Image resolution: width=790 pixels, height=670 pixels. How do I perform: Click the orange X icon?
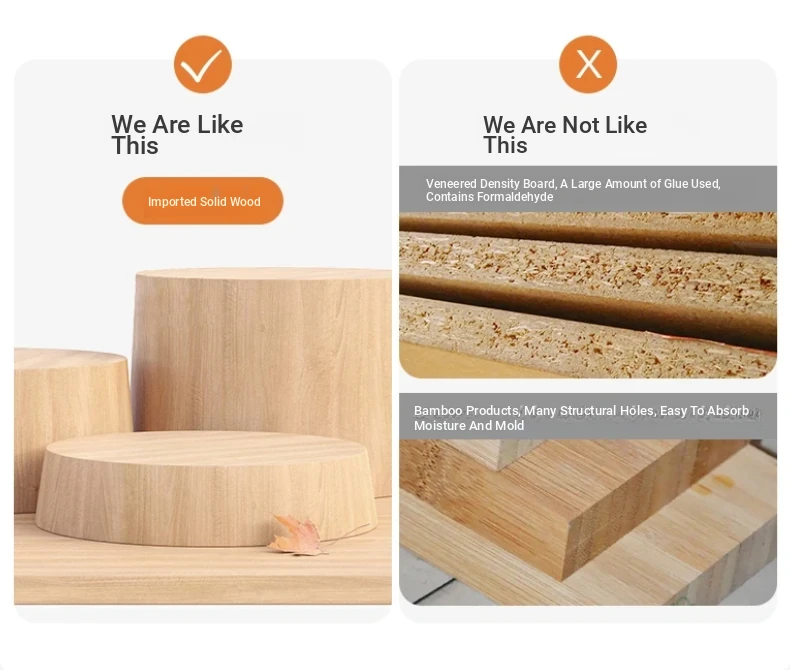pyautogui.click(x=587, y=64)
